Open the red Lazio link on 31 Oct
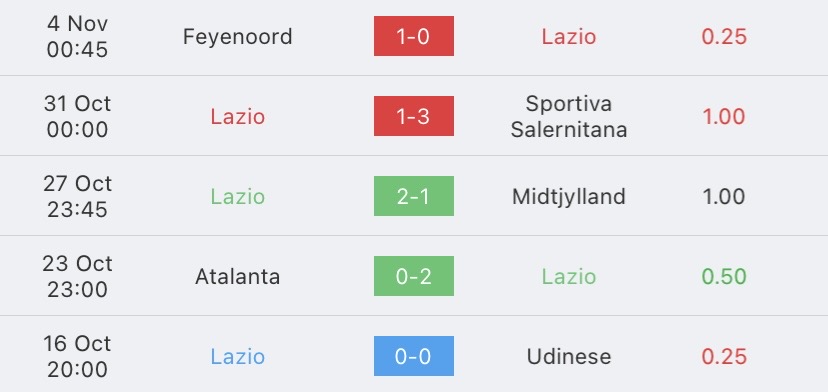The height and width of the screenshot is (392, 828). tap(238, 117)
